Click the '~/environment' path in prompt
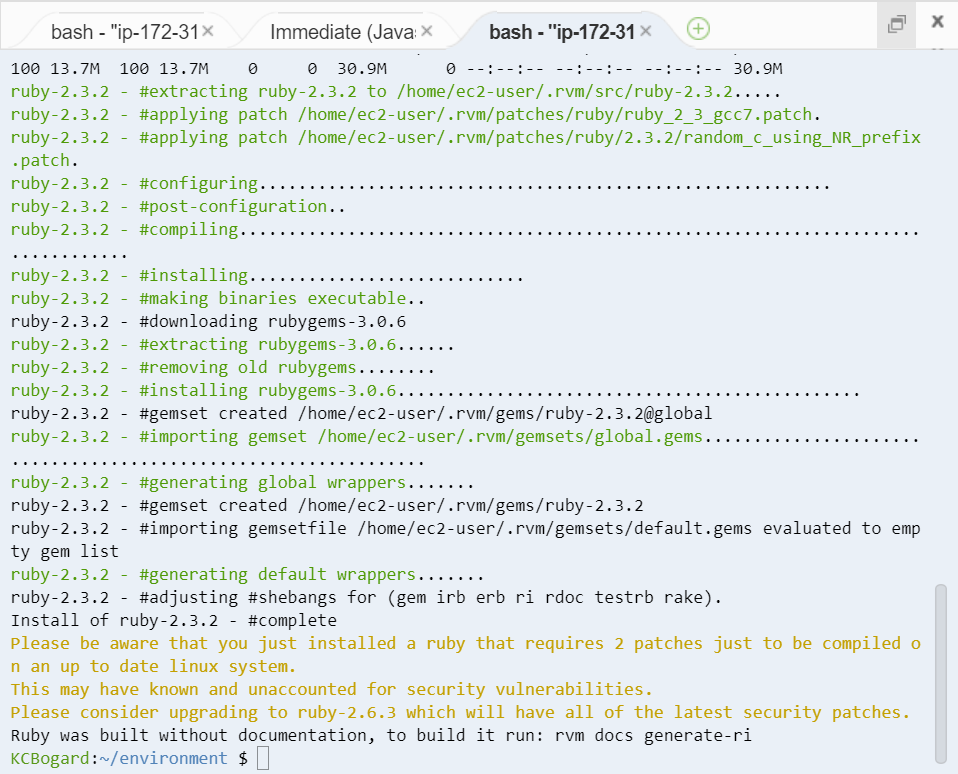The height and width of the screenshot is (774, 958). pyautogui.click(x=163, y=758)
